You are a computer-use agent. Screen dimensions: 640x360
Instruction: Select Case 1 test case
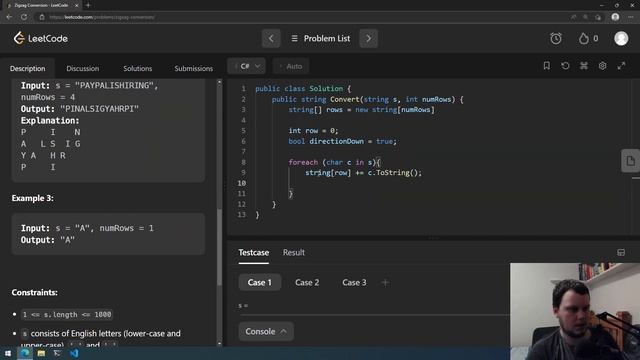pyautogui.click(x=260, y=282)
